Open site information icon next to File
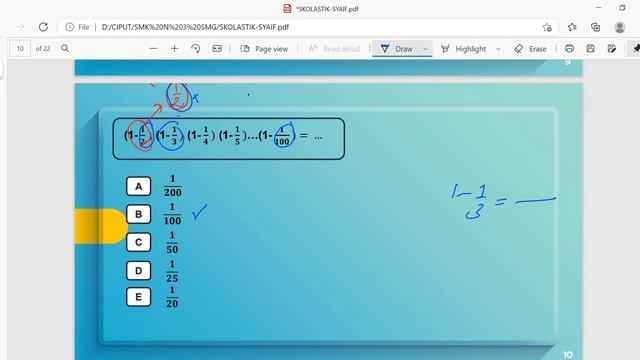The width and height of the screenshot is (640, 360). pos(70,27)
